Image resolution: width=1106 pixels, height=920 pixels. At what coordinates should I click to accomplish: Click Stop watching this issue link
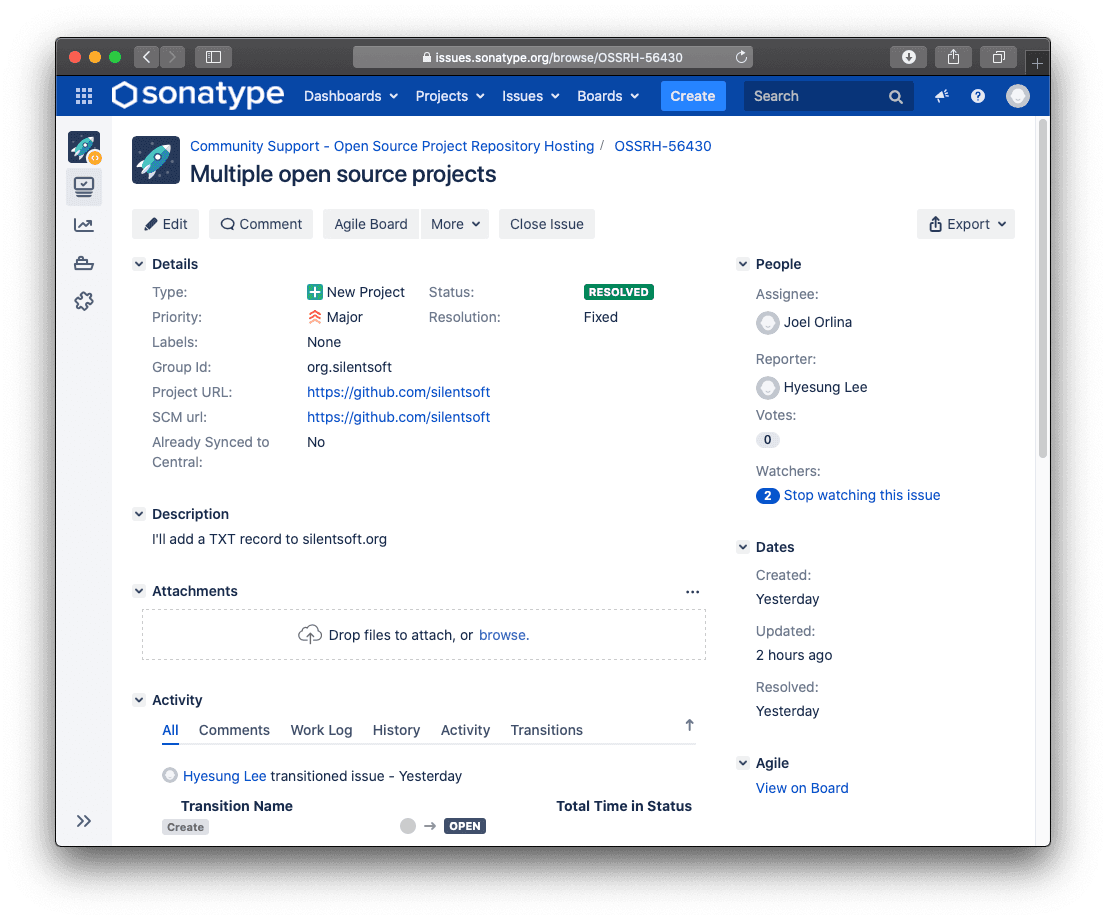[x=862, y=495]
